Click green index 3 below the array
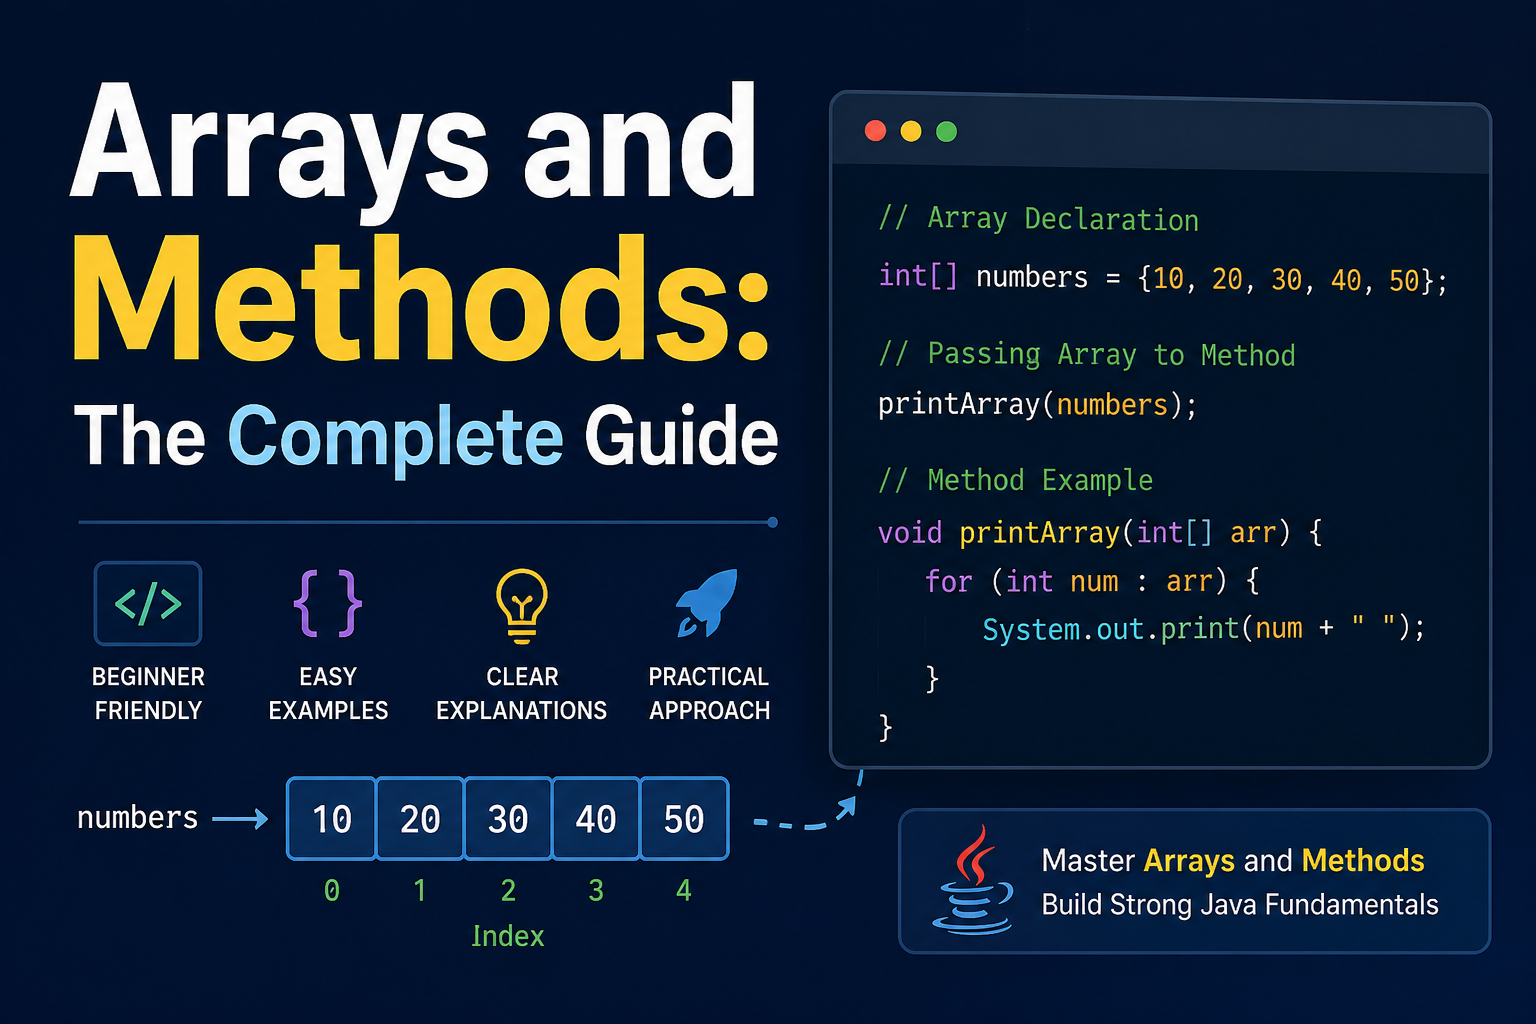1536x1024 pixels. [x=596, y=890]
